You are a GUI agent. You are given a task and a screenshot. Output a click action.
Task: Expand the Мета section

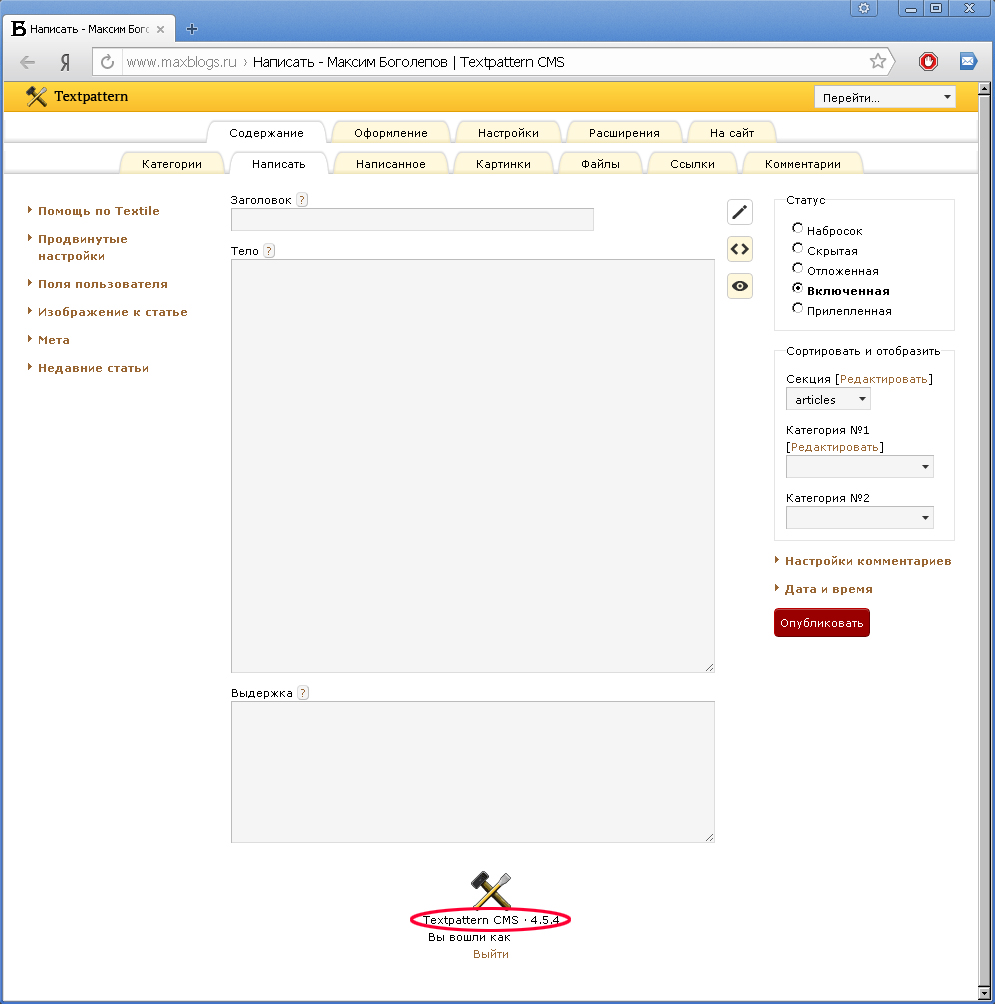pos(54,340)
